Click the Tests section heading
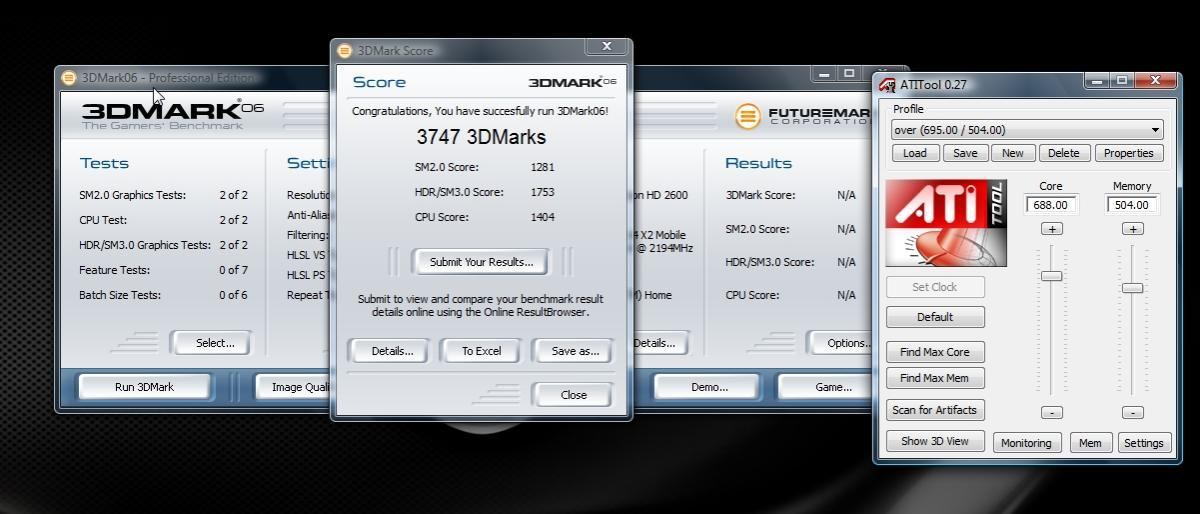The height and width of the screenshot is (514, 1200). point(104,163)
